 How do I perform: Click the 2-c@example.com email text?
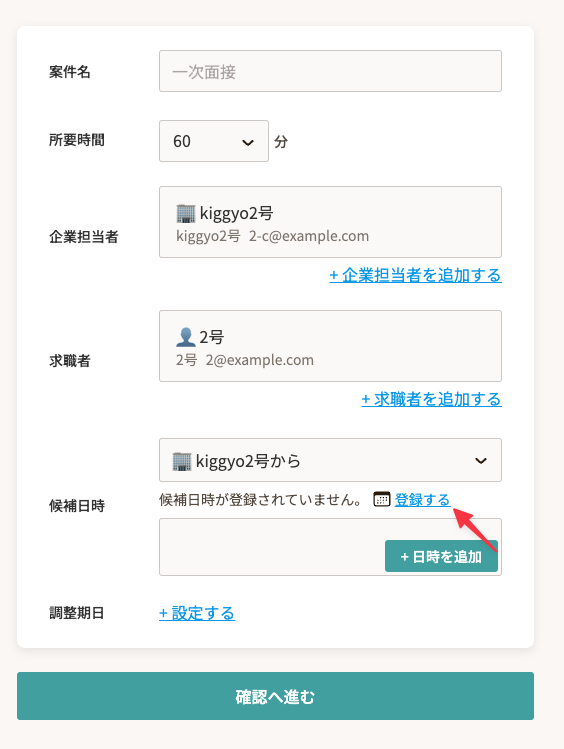[309, 236]
